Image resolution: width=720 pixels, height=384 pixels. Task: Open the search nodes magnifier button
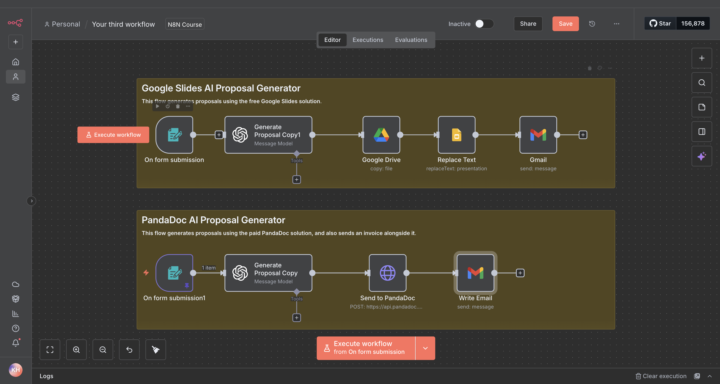[x=702, y=83]
